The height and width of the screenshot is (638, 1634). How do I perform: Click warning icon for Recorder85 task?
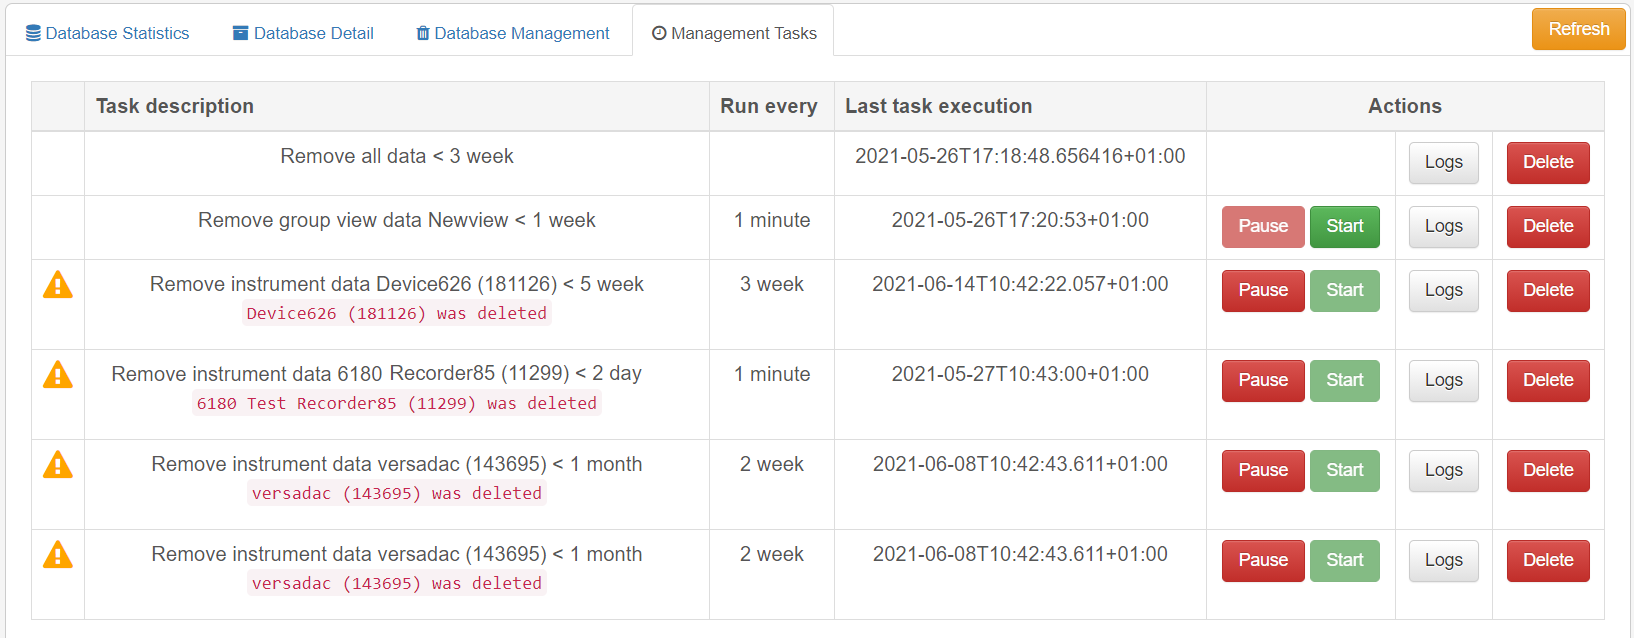[x=58, y=375]
